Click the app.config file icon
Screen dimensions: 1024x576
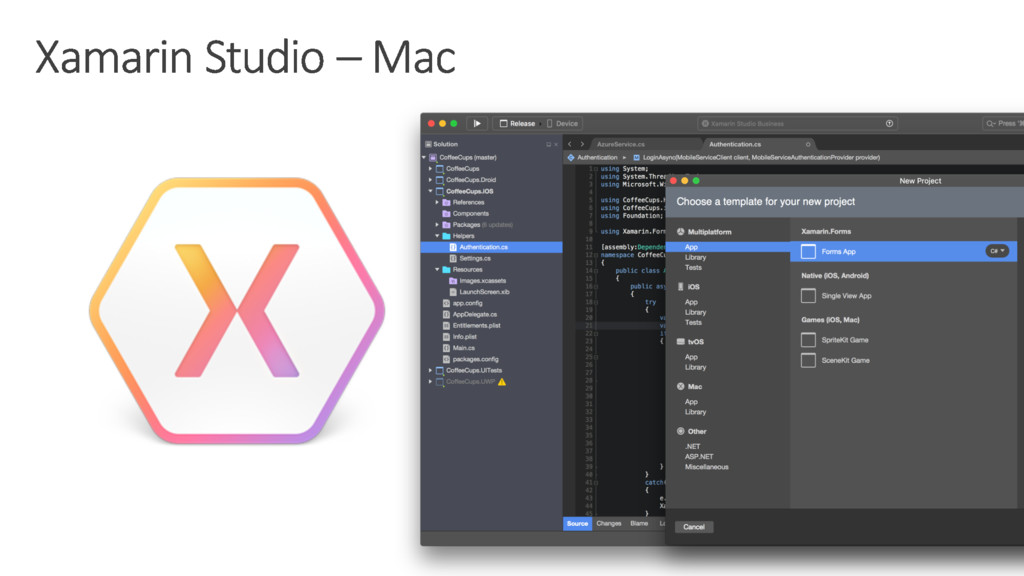pyautogui.click(x=447, y=303)
